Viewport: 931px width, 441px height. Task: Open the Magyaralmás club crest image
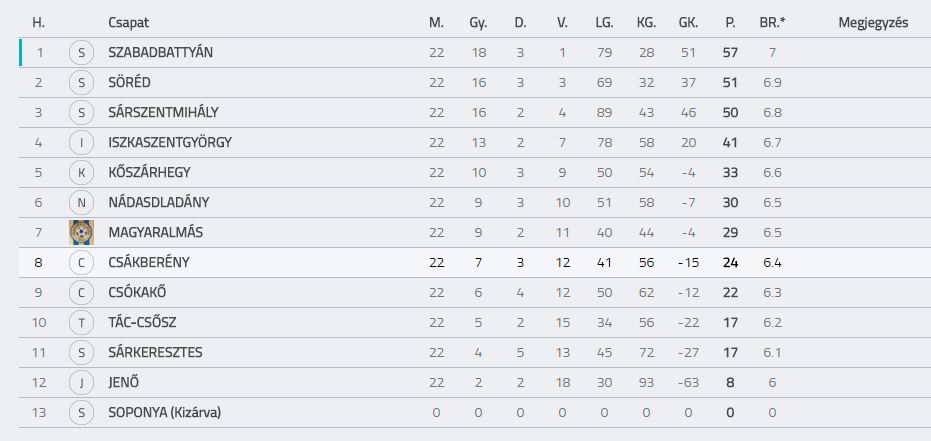pos(81,233)
